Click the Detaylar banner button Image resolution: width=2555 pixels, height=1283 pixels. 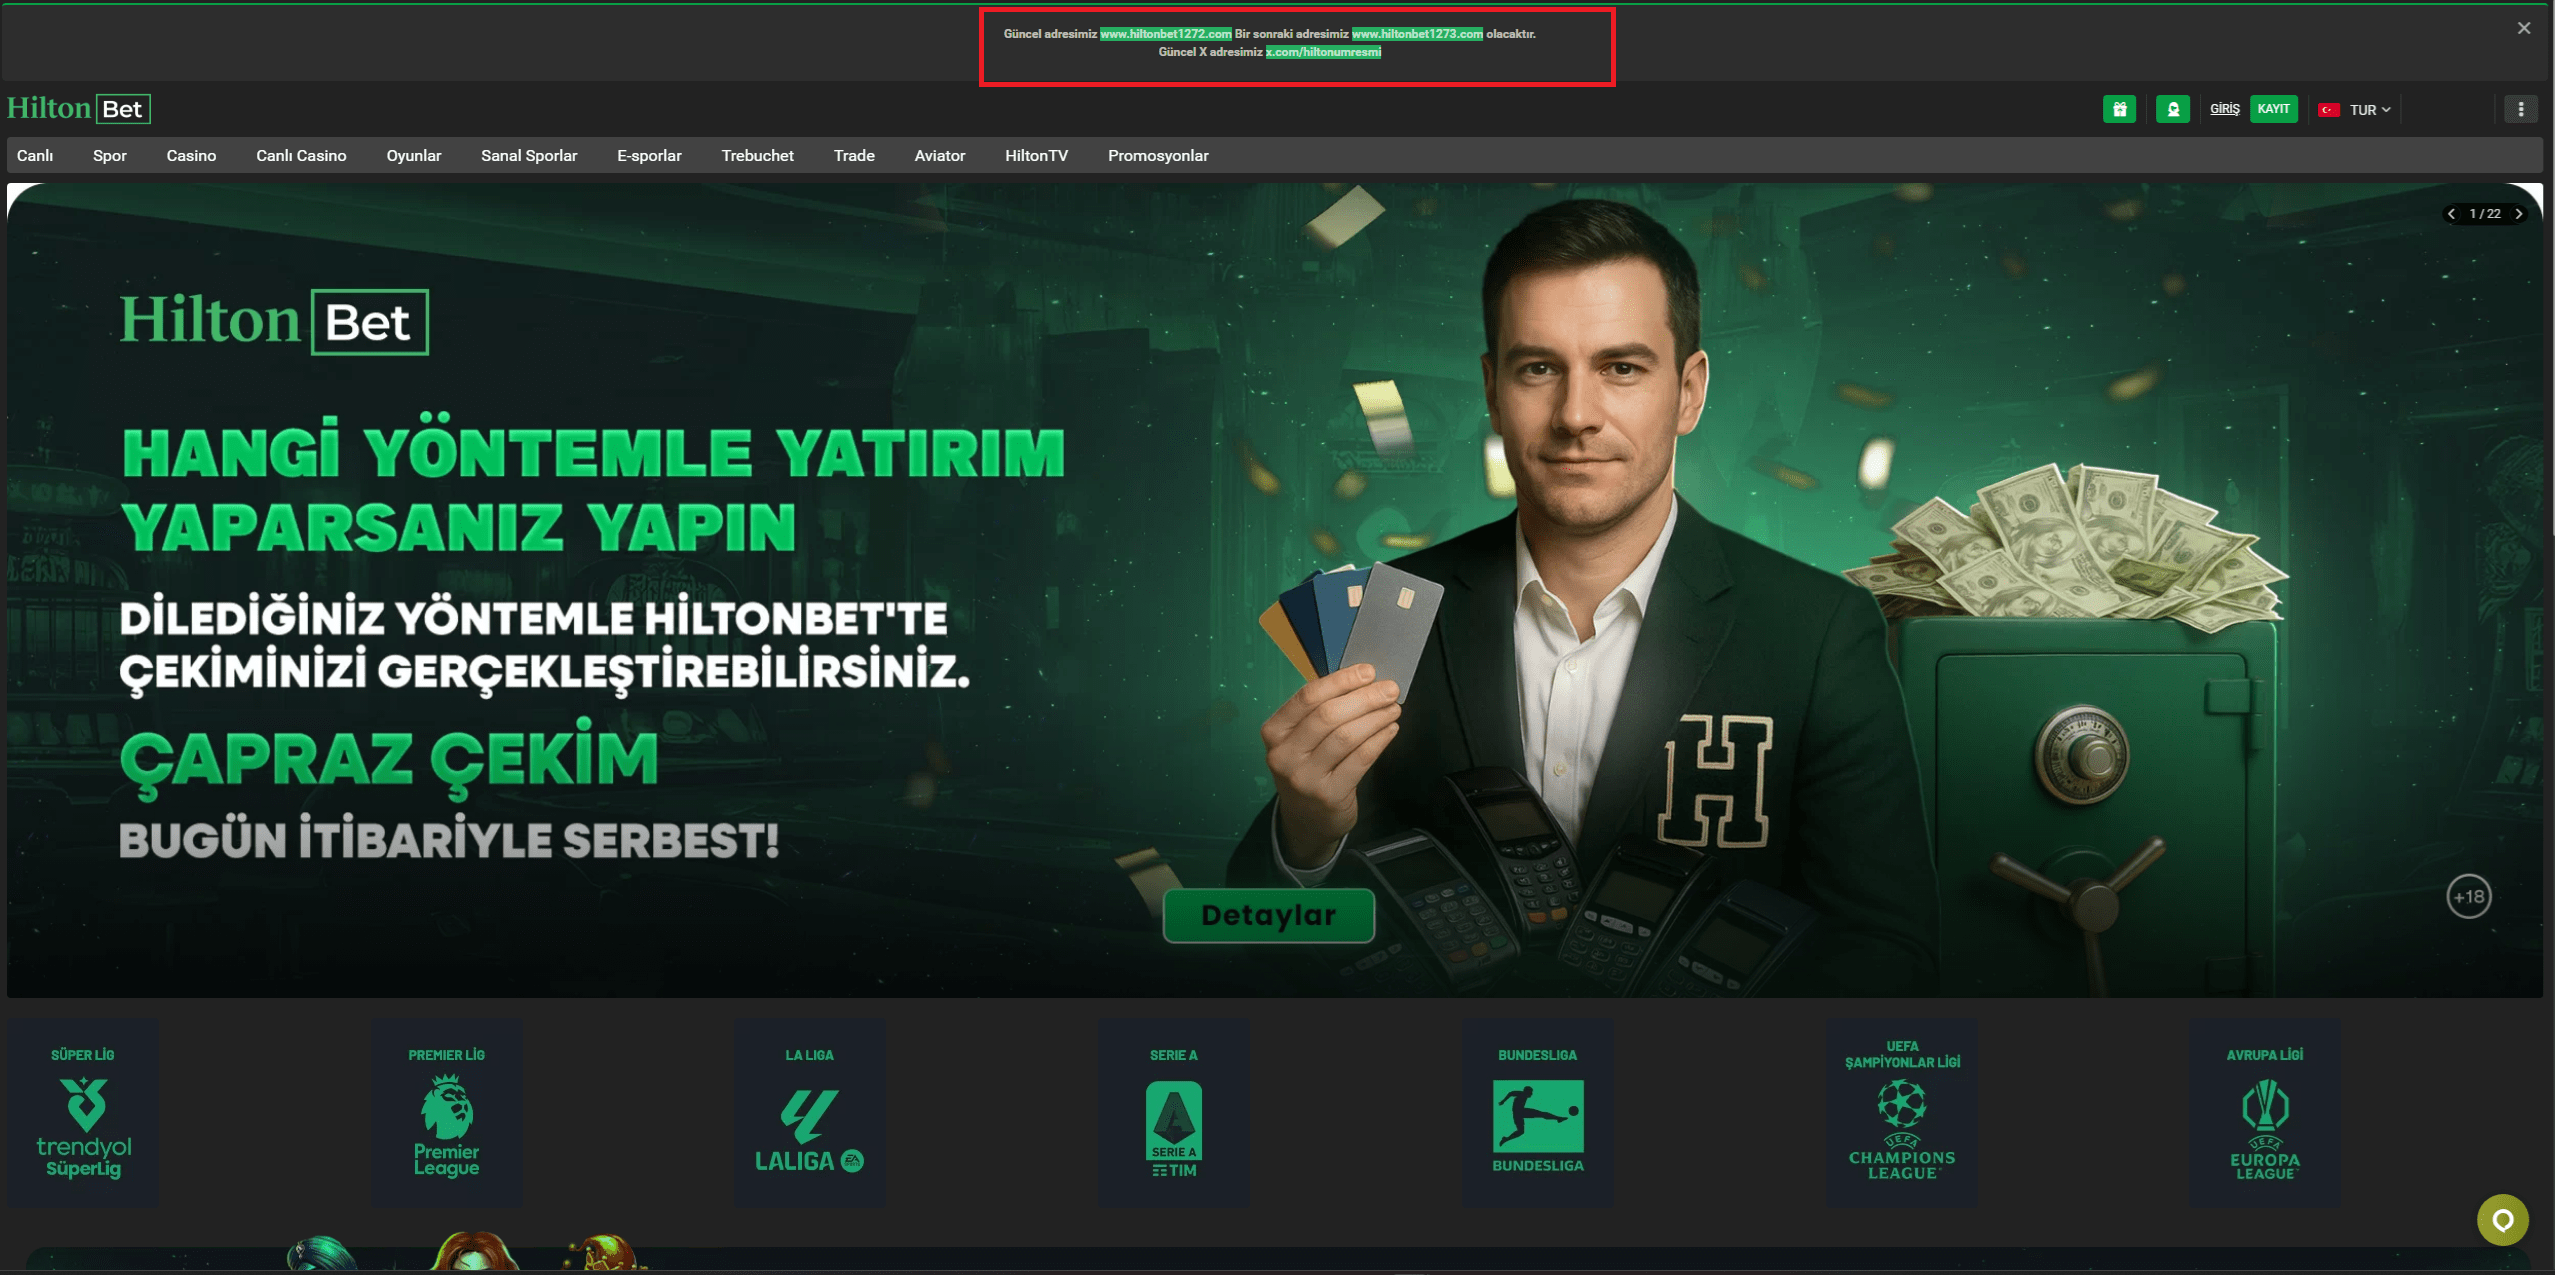pyautogui.click(x=1268, y=915)
